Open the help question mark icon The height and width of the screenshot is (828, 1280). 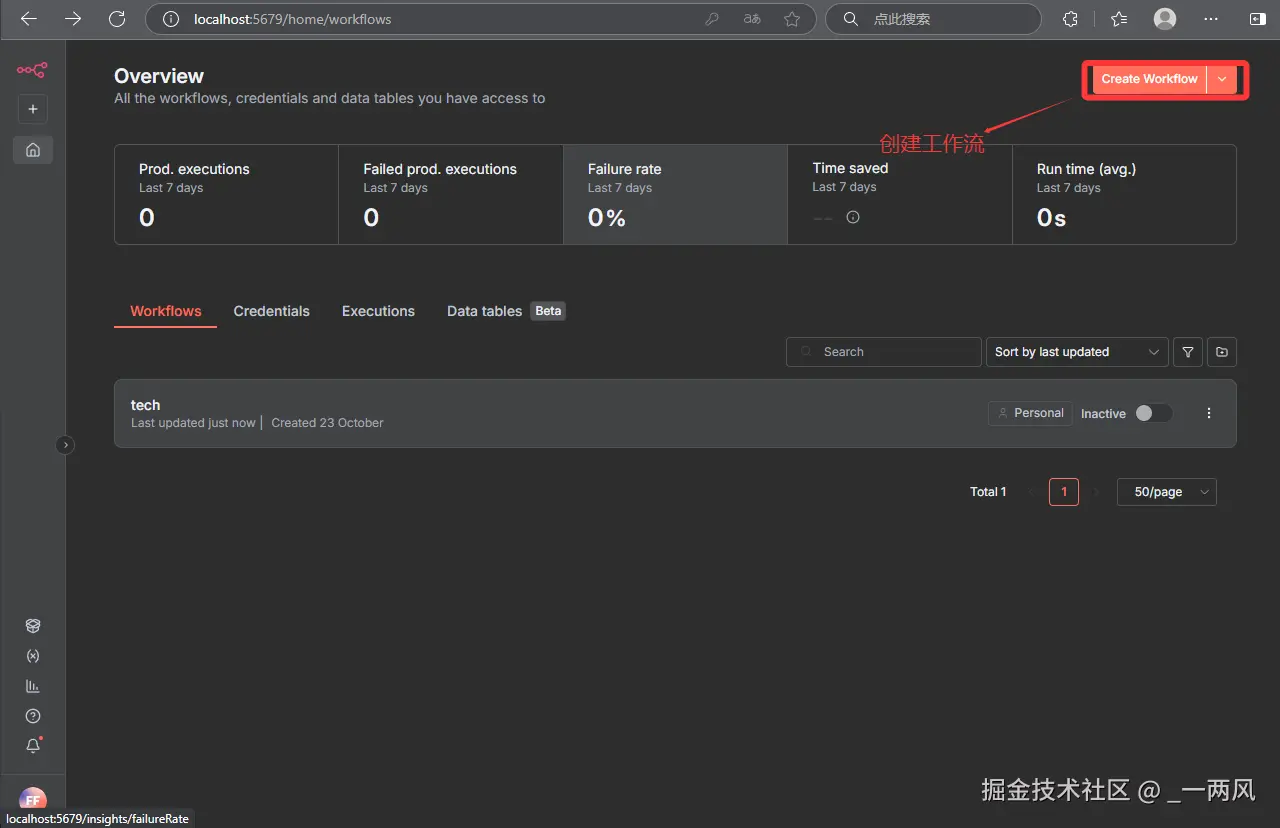(33, 716)
